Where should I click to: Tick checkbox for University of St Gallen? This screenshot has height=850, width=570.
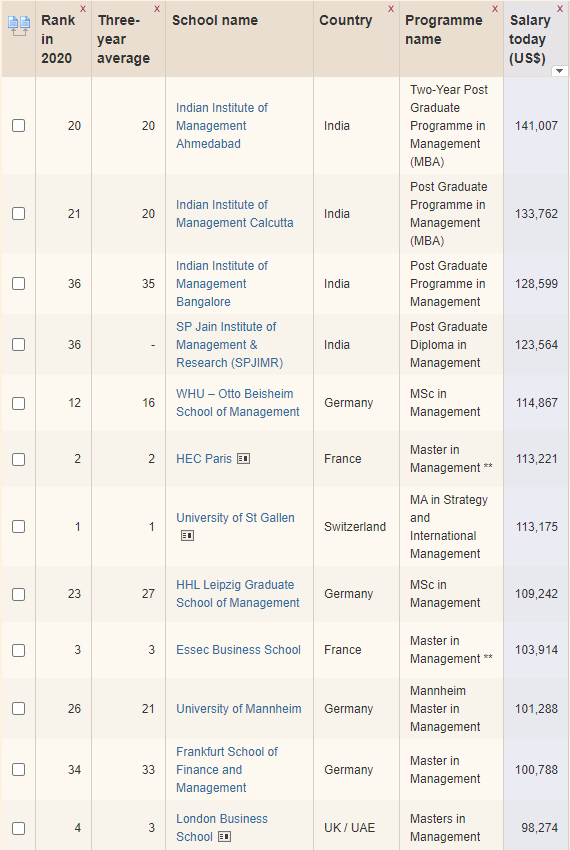tap(18, 526)
